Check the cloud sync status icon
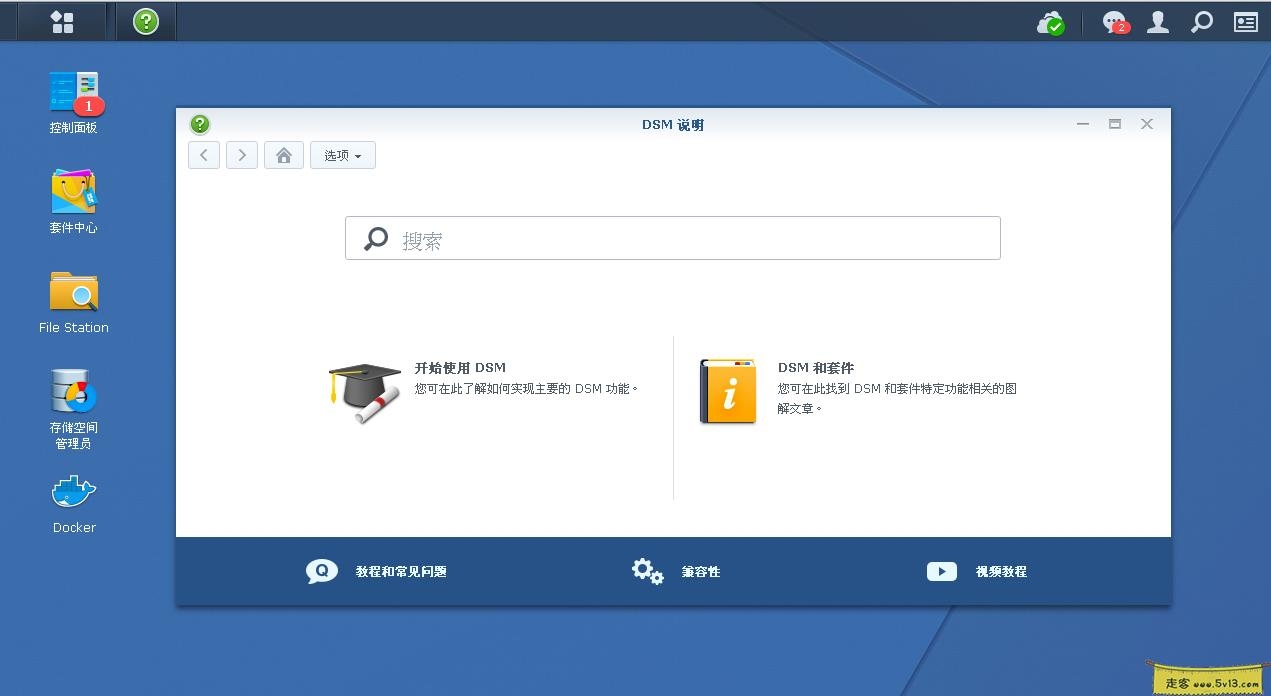Screen dimensions: 1271x696 point(1050,21)
